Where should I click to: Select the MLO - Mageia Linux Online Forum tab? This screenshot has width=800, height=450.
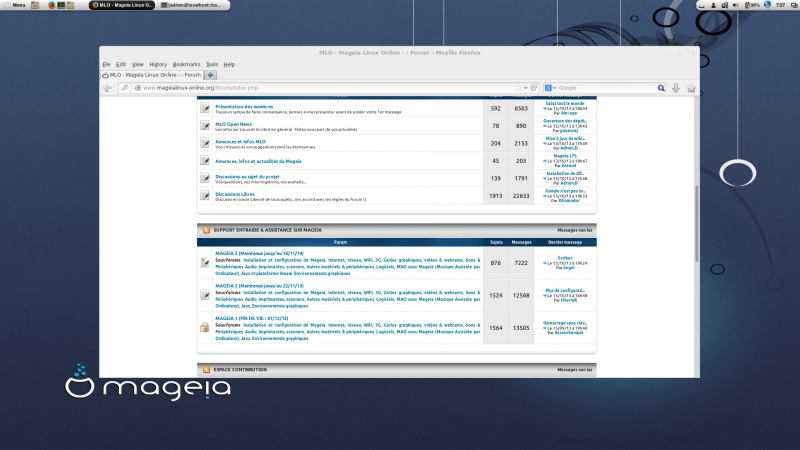point(152,75)
